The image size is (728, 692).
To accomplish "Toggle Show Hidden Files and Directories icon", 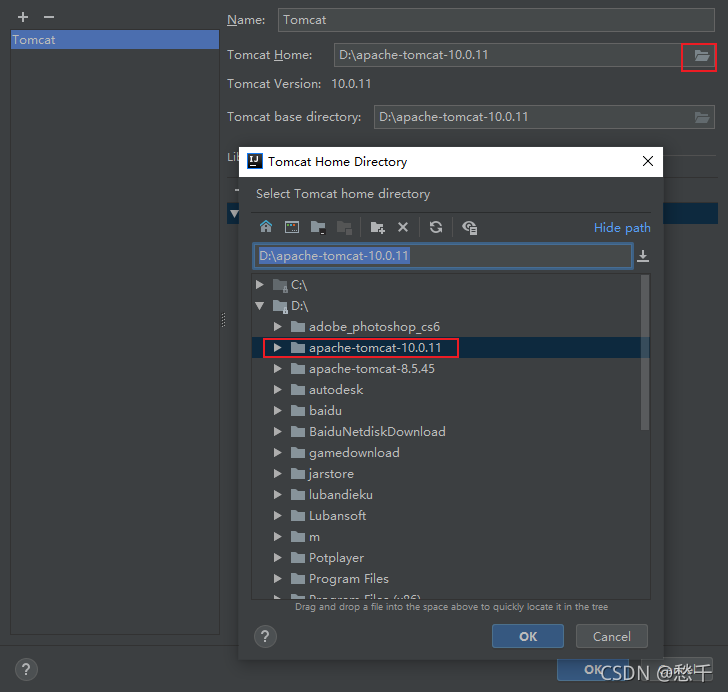I will pos(469,228).
